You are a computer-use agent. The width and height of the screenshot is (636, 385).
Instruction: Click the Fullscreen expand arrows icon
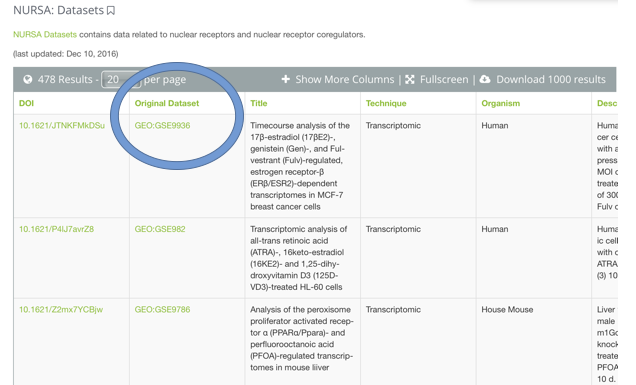point(410,80)
